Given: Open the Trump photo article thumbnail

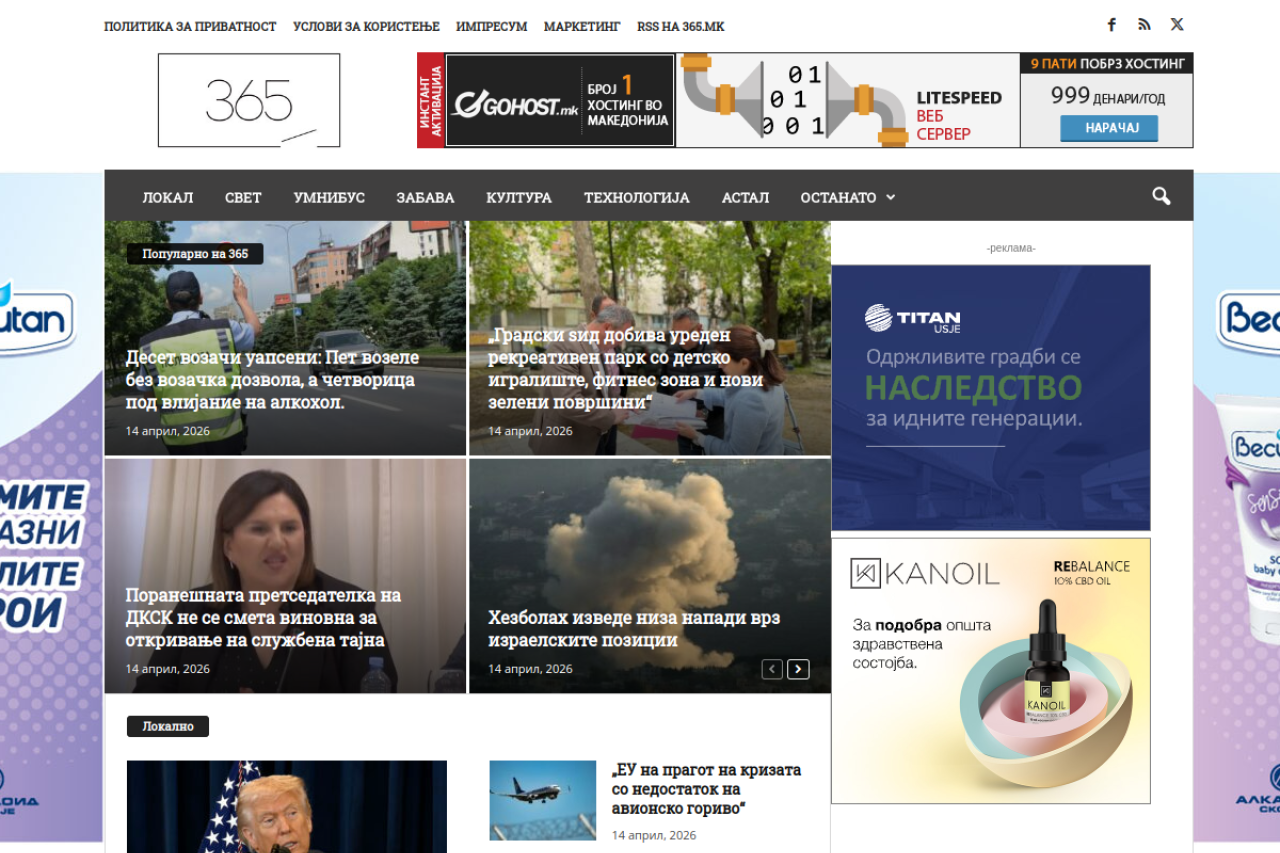Looking at the screenshot, I should [287, 807].
